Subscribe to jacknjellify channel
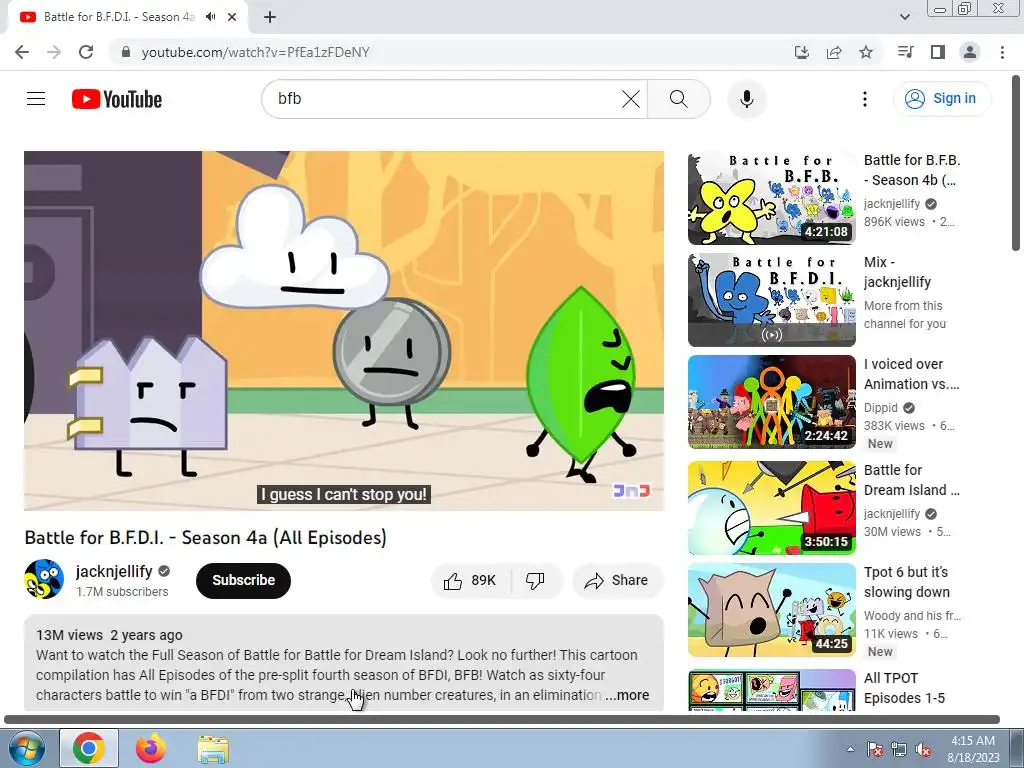 click(x=243, y=581)
